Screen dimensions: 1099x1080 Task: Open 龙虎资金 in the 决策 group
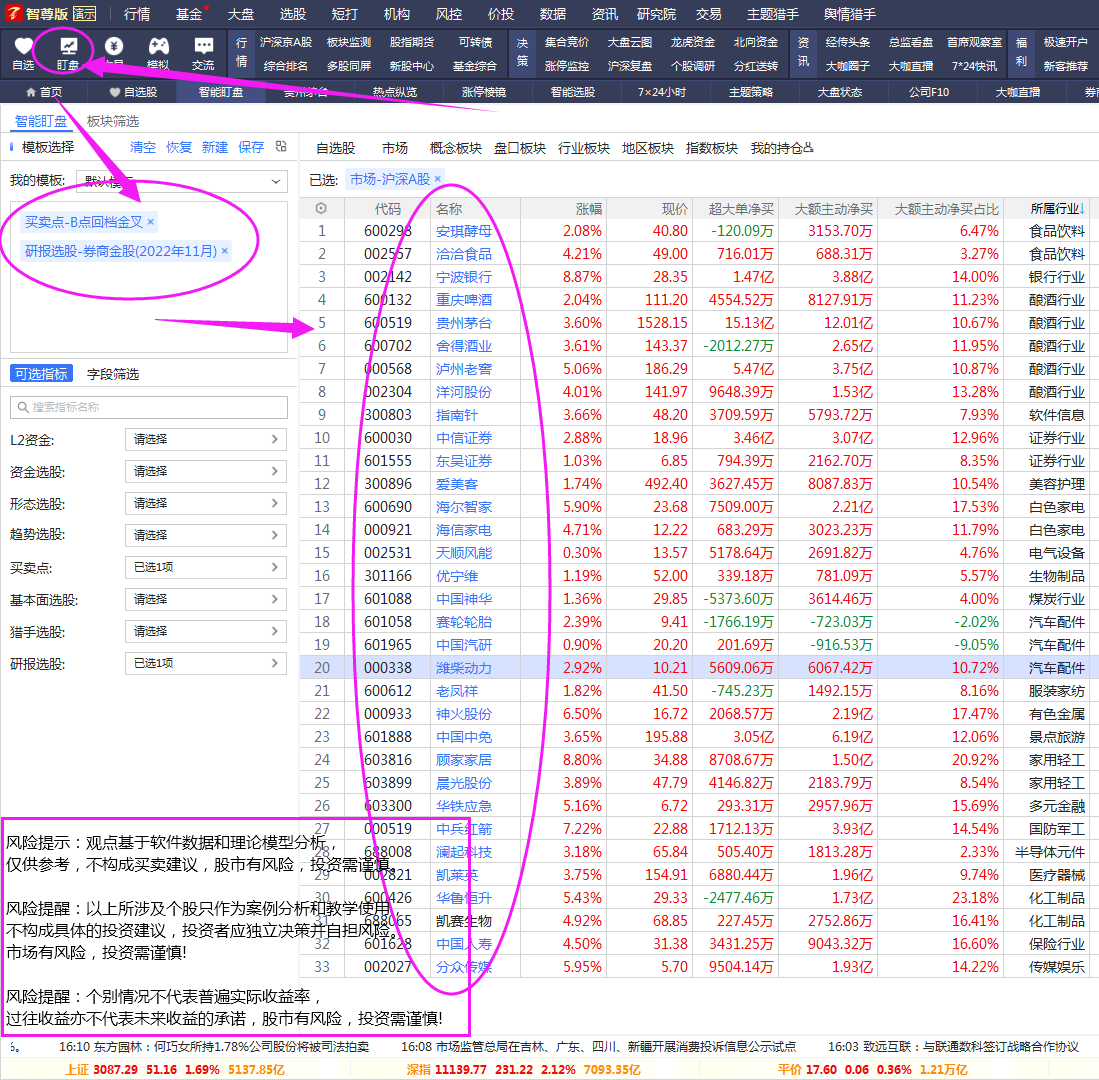[692, 42]
